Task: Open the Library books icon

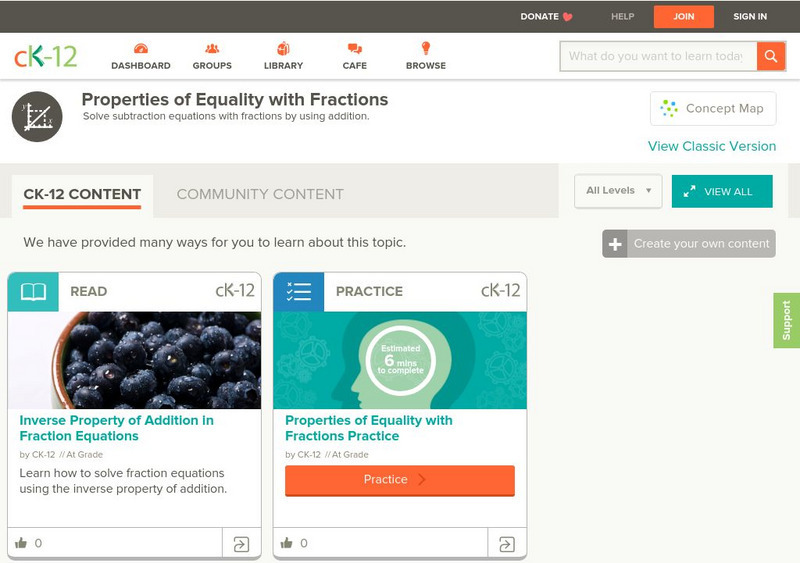Action: click(283, 49)
